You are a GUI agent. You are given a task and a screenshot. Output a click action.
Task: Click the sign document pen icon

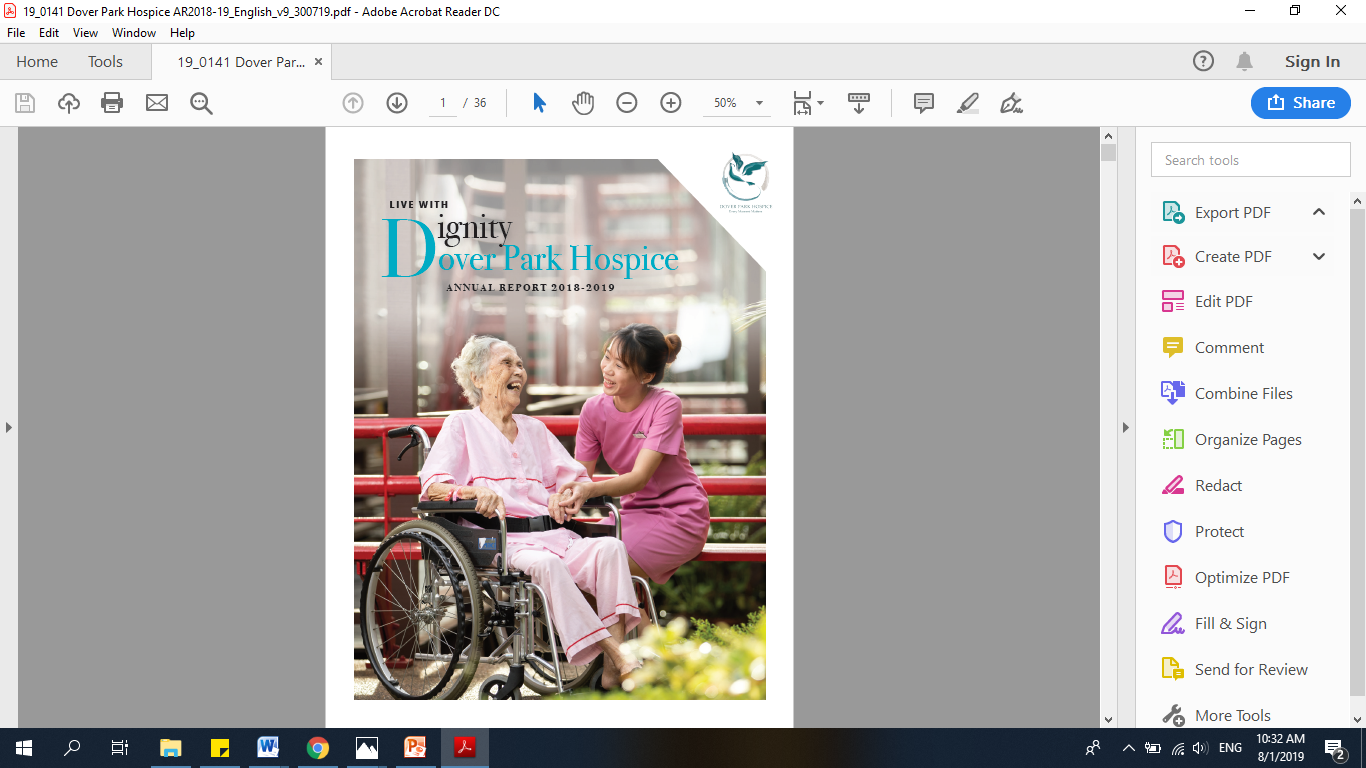1012,103
